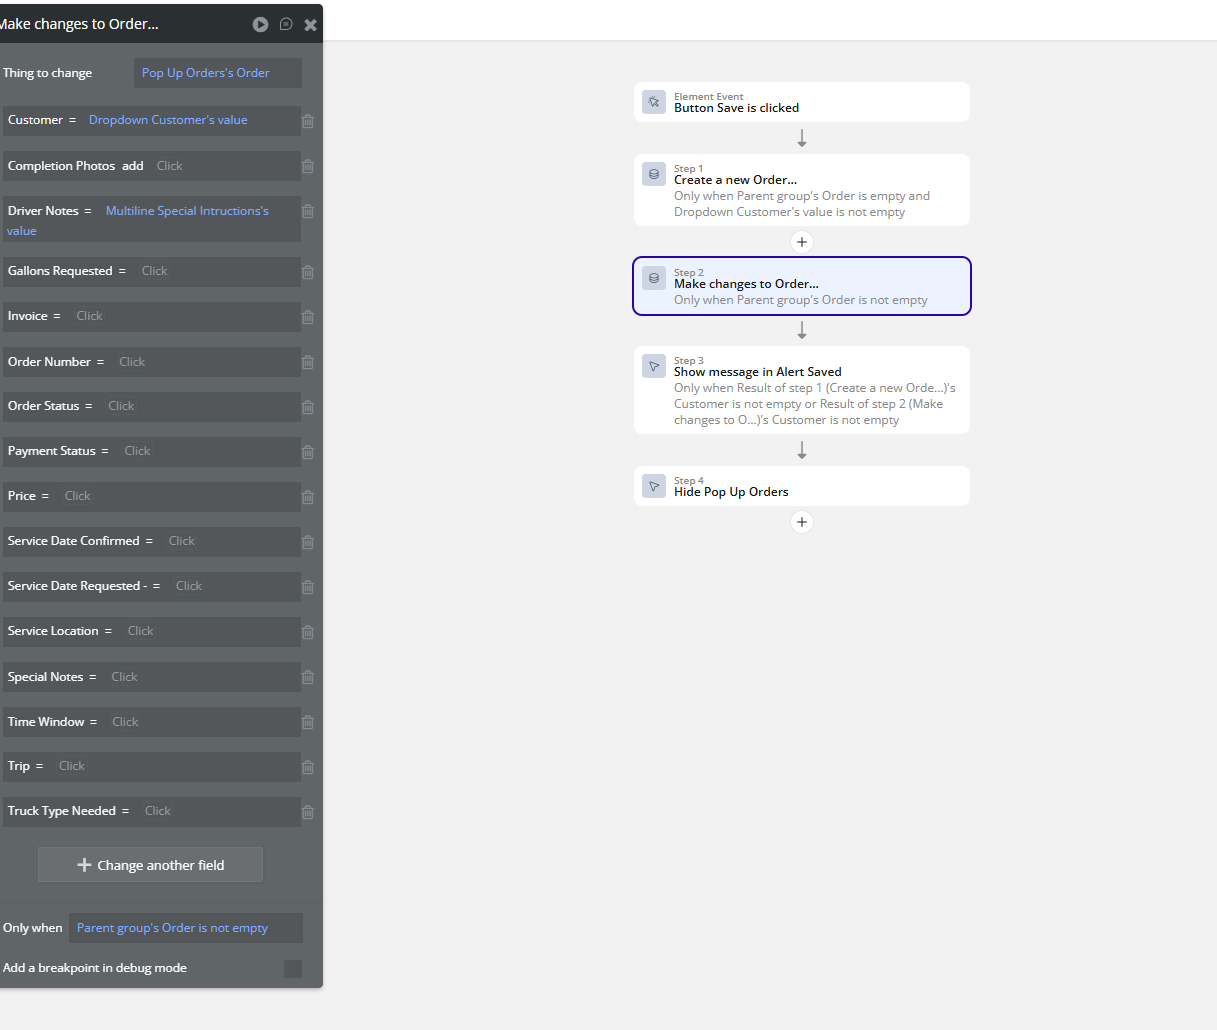The width and height of the screenshot is (1217, 1030).
Task: Open Thing to change Pop Up Orders's Order
Action: click(218, 73)
